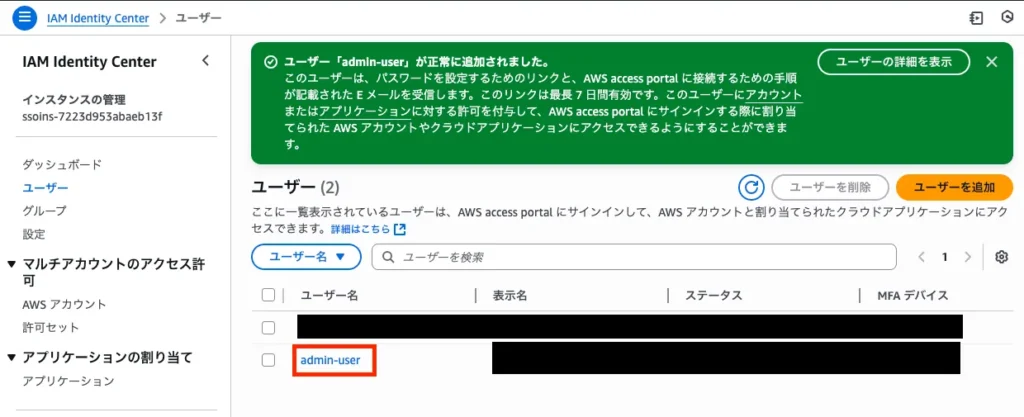Click the top-right panel toggle icon
Screen dimensions: 1024x417
click(977, 18)
